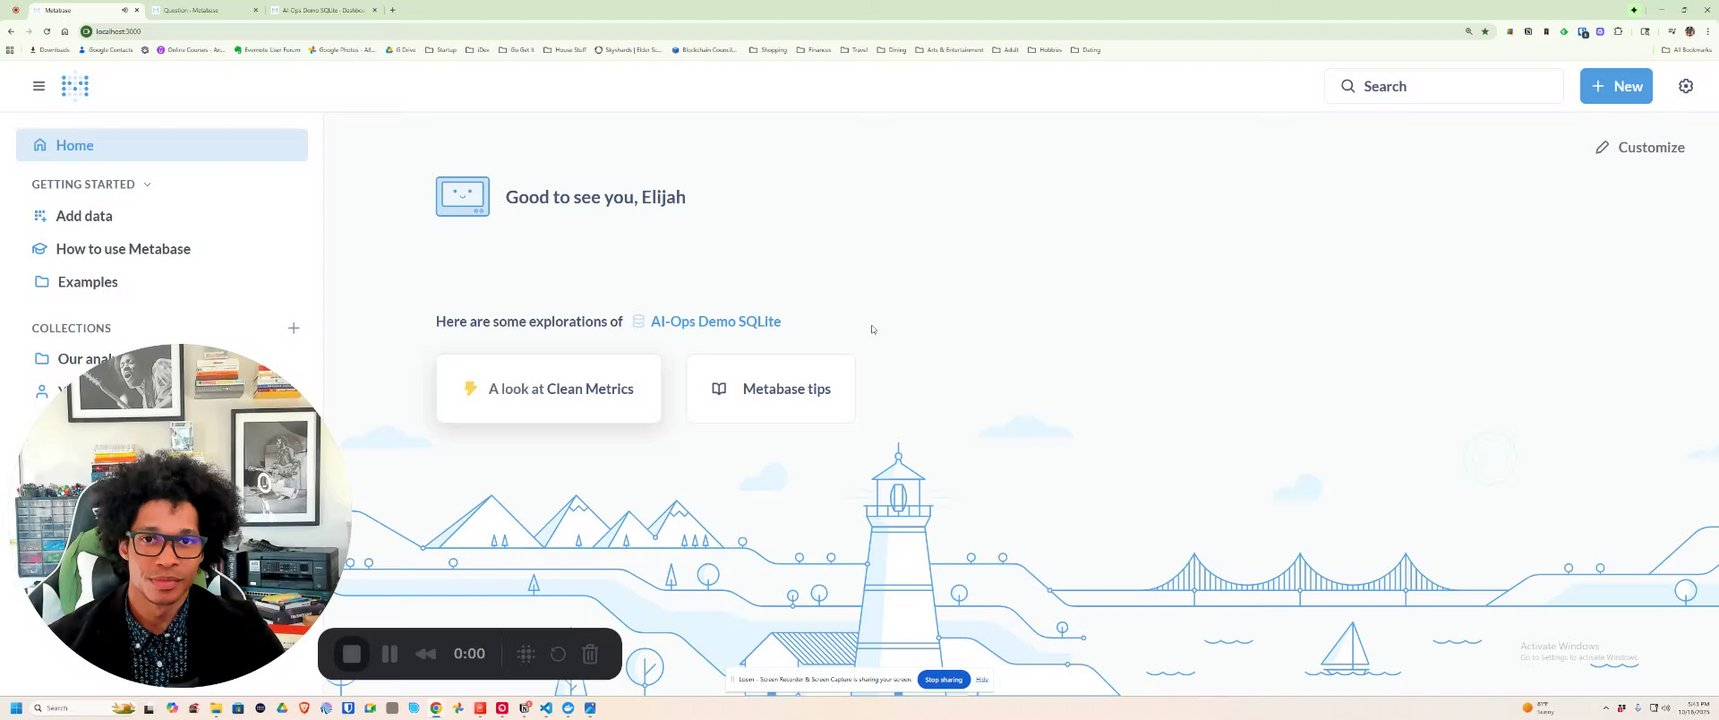
Task: Open the Windows Start menu
Action: point(16,708)
